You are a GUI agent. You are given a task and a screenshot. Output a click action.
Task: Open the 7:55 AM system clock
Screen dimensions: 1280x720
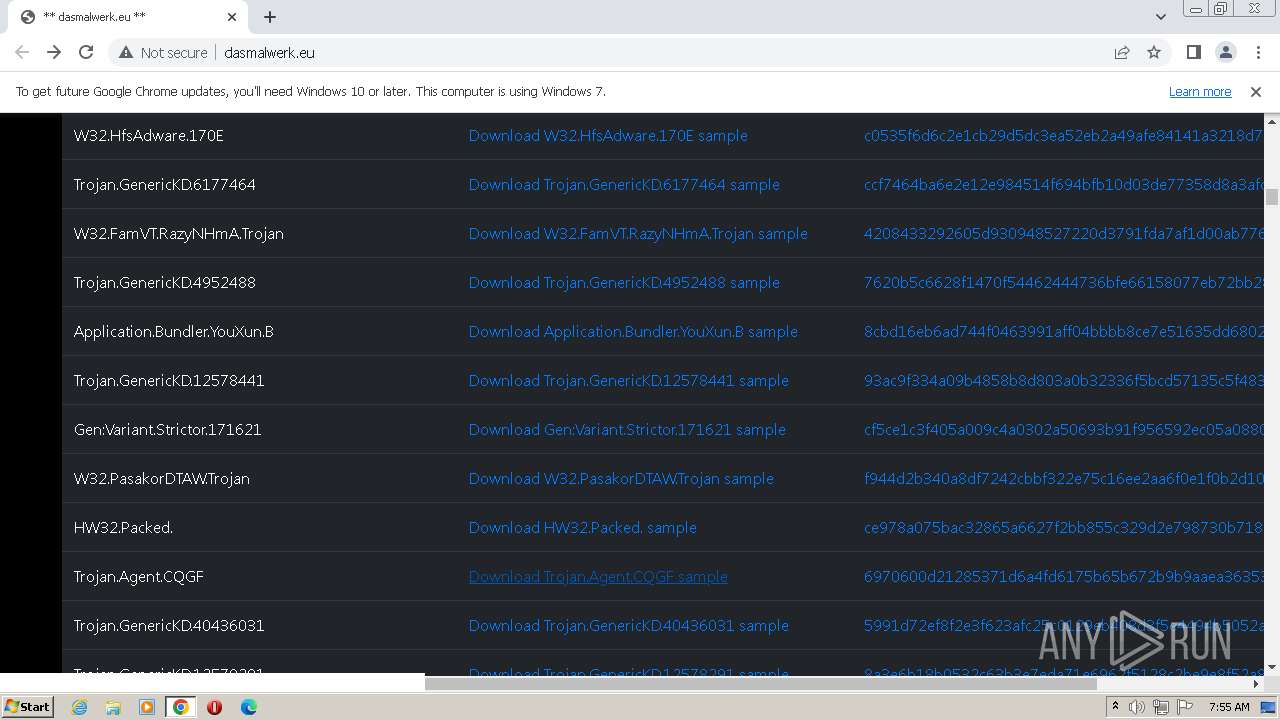pos(1229,707)
